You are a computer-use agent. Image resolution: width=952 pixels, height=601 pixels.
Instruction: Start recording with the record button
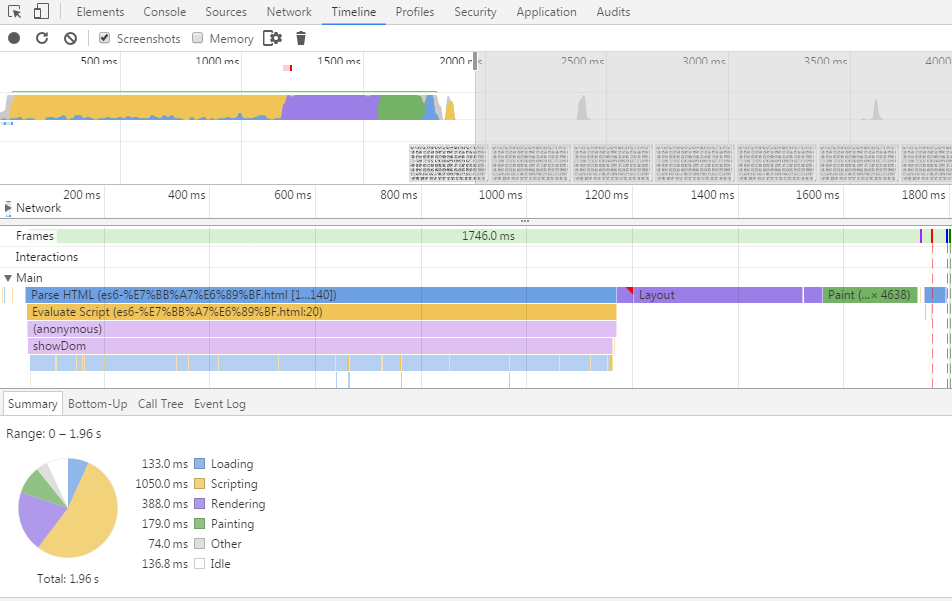14,38
